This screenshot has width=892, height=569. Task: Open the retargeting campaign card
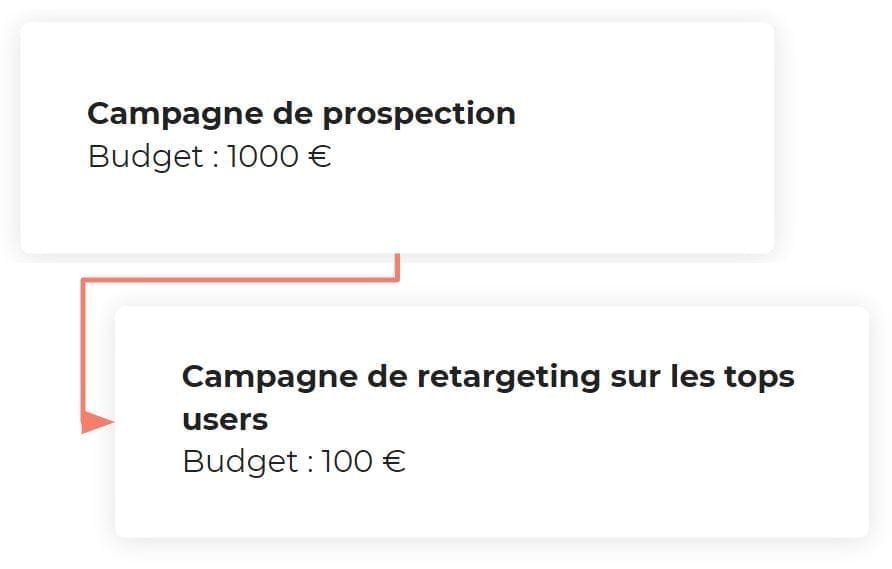pos(492,422)
